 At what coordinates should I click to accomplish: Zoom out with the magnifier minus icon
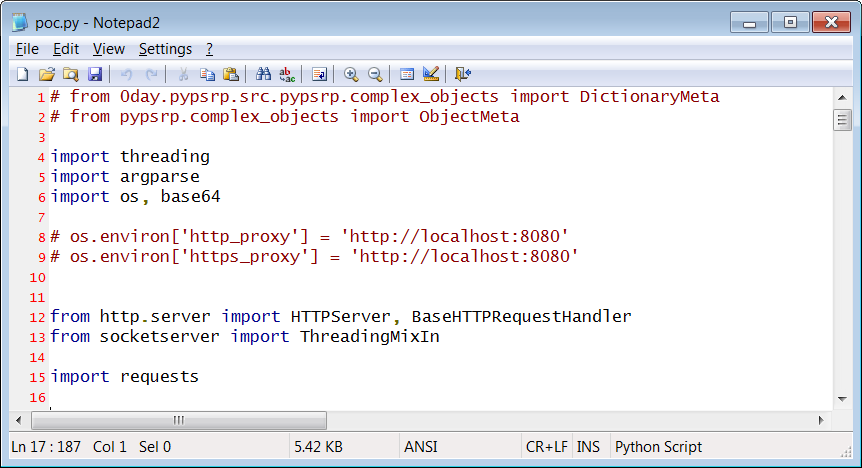[x=375, y=74]
